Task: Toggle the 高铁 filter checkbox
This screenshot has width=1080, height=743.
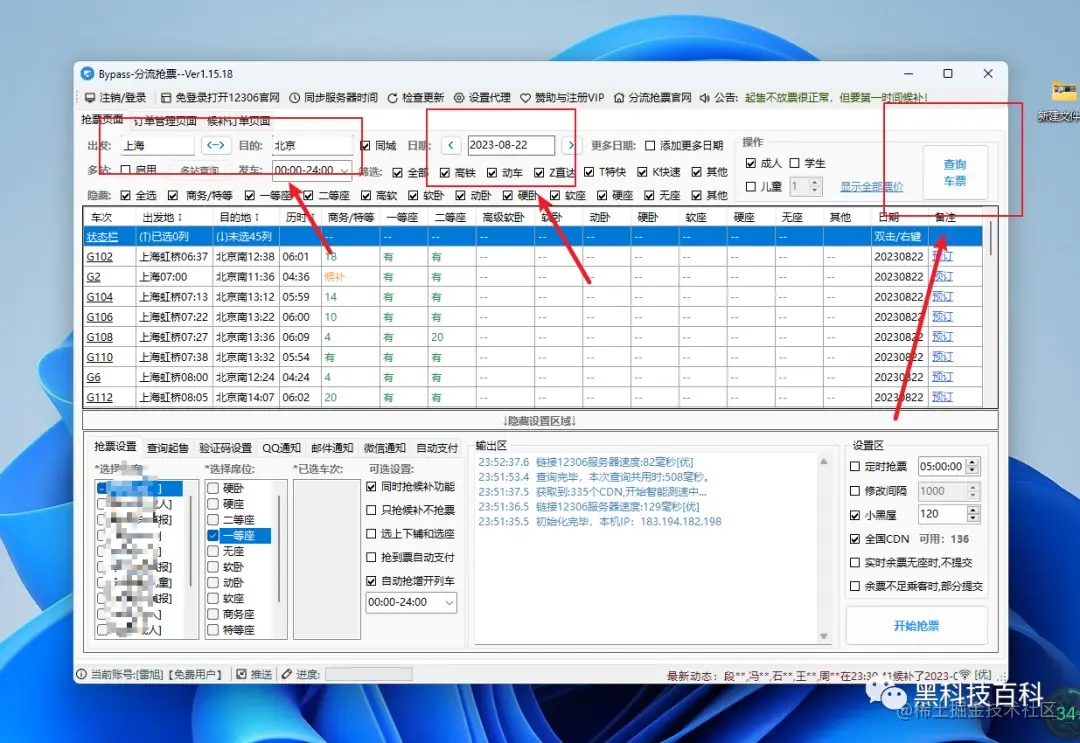Action: pos(445,172)
